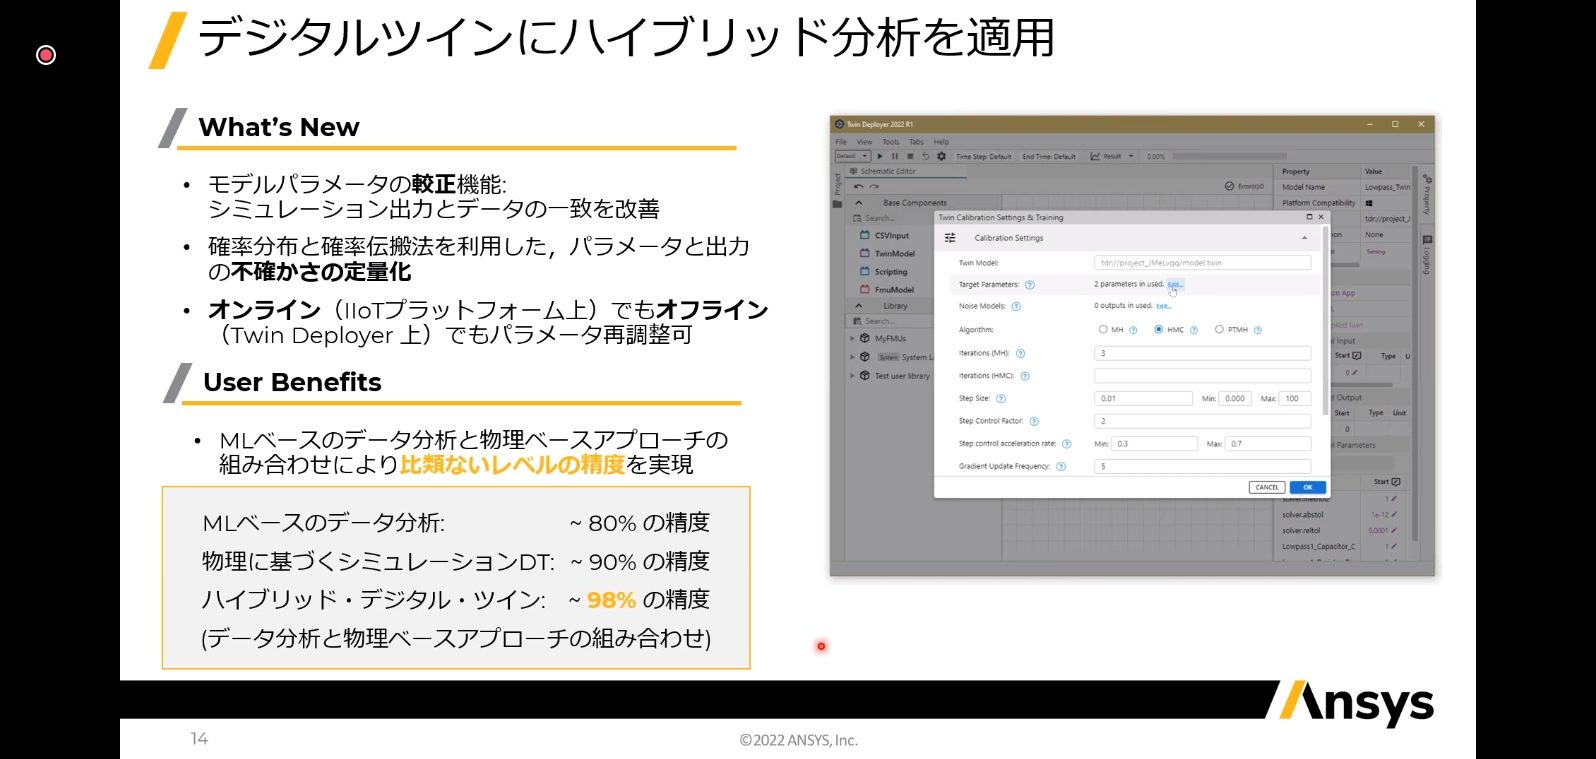The height and width of the screenshot is (759, 1596).
Task: Open help for Target Parameters
Action: [x=1030, y=285]
